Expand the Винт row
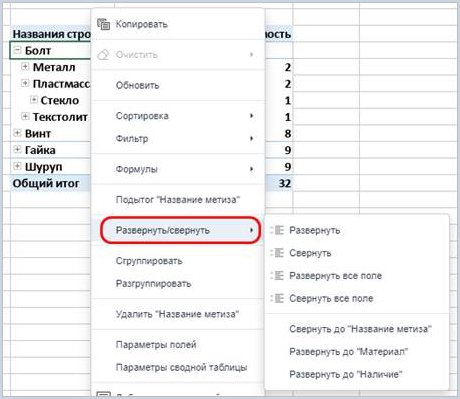 tap(17, 133)
